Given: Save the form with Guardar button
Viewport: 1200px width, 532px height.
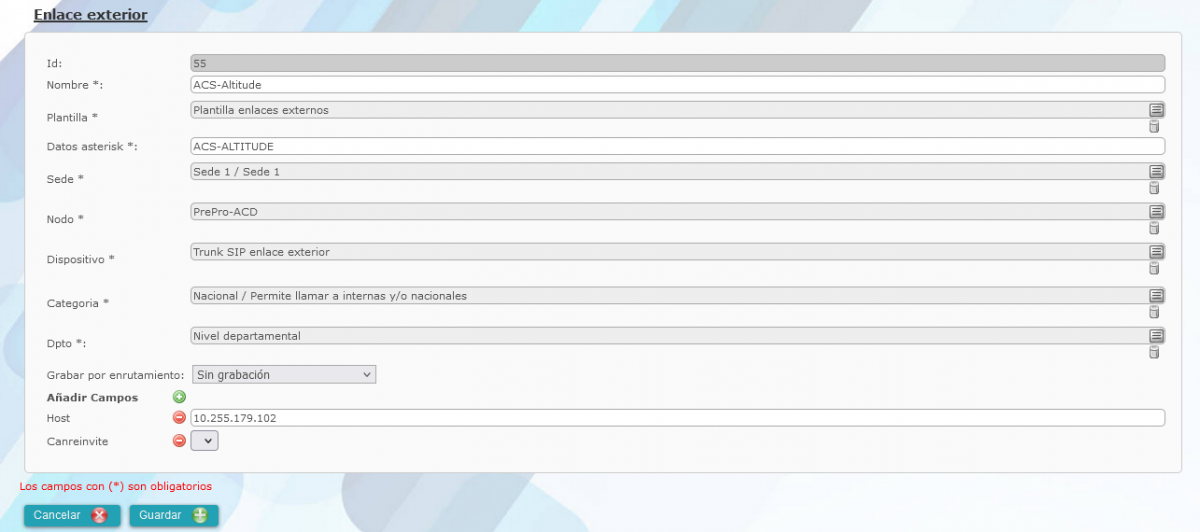Looking at the screenshot, I should coord(173,515).
